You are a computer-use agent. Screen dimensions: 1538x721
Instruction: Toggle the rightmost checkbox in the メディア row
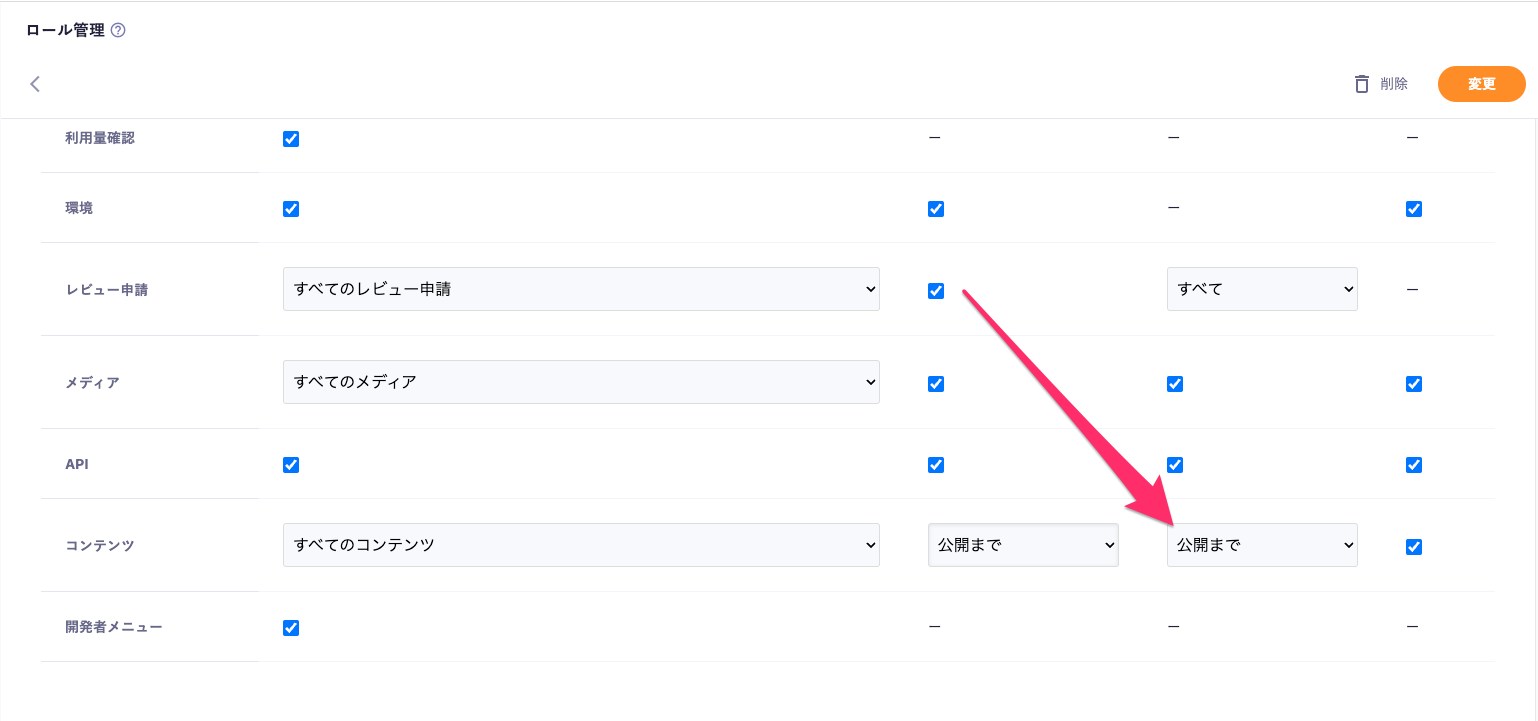coord(1413,384)
